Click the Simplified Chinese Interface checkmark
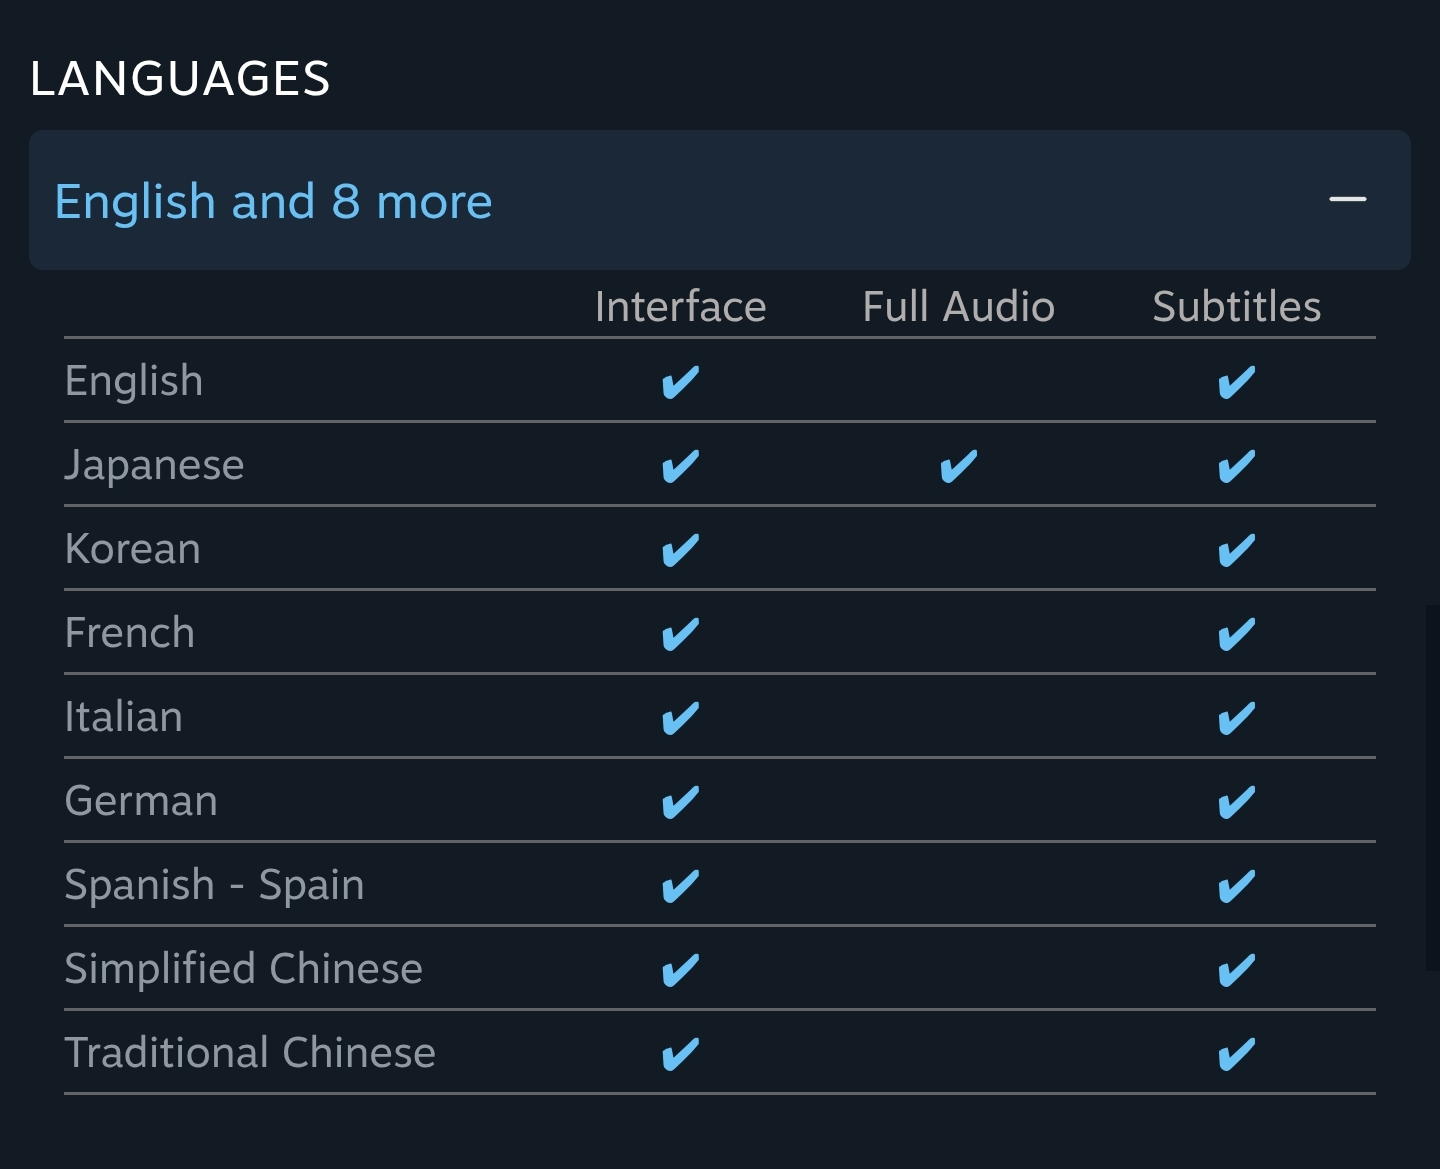The height and width of the screenshot is (1169, 1440). pyautogui.click(x=680, y=970)
